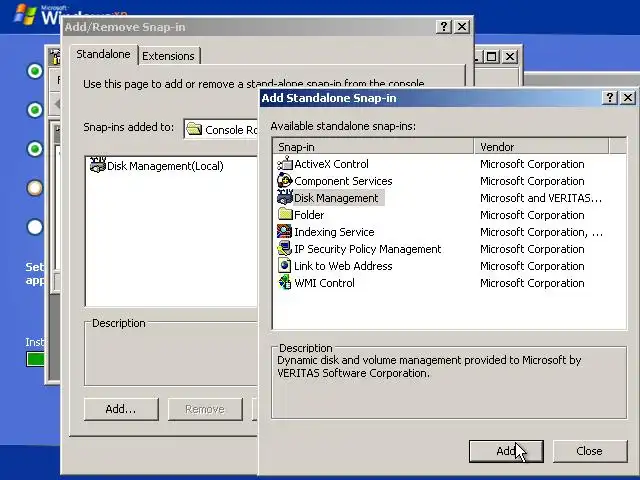Open the Snap-ins added to combo box

pyautogui.click(x=221, y=129)
